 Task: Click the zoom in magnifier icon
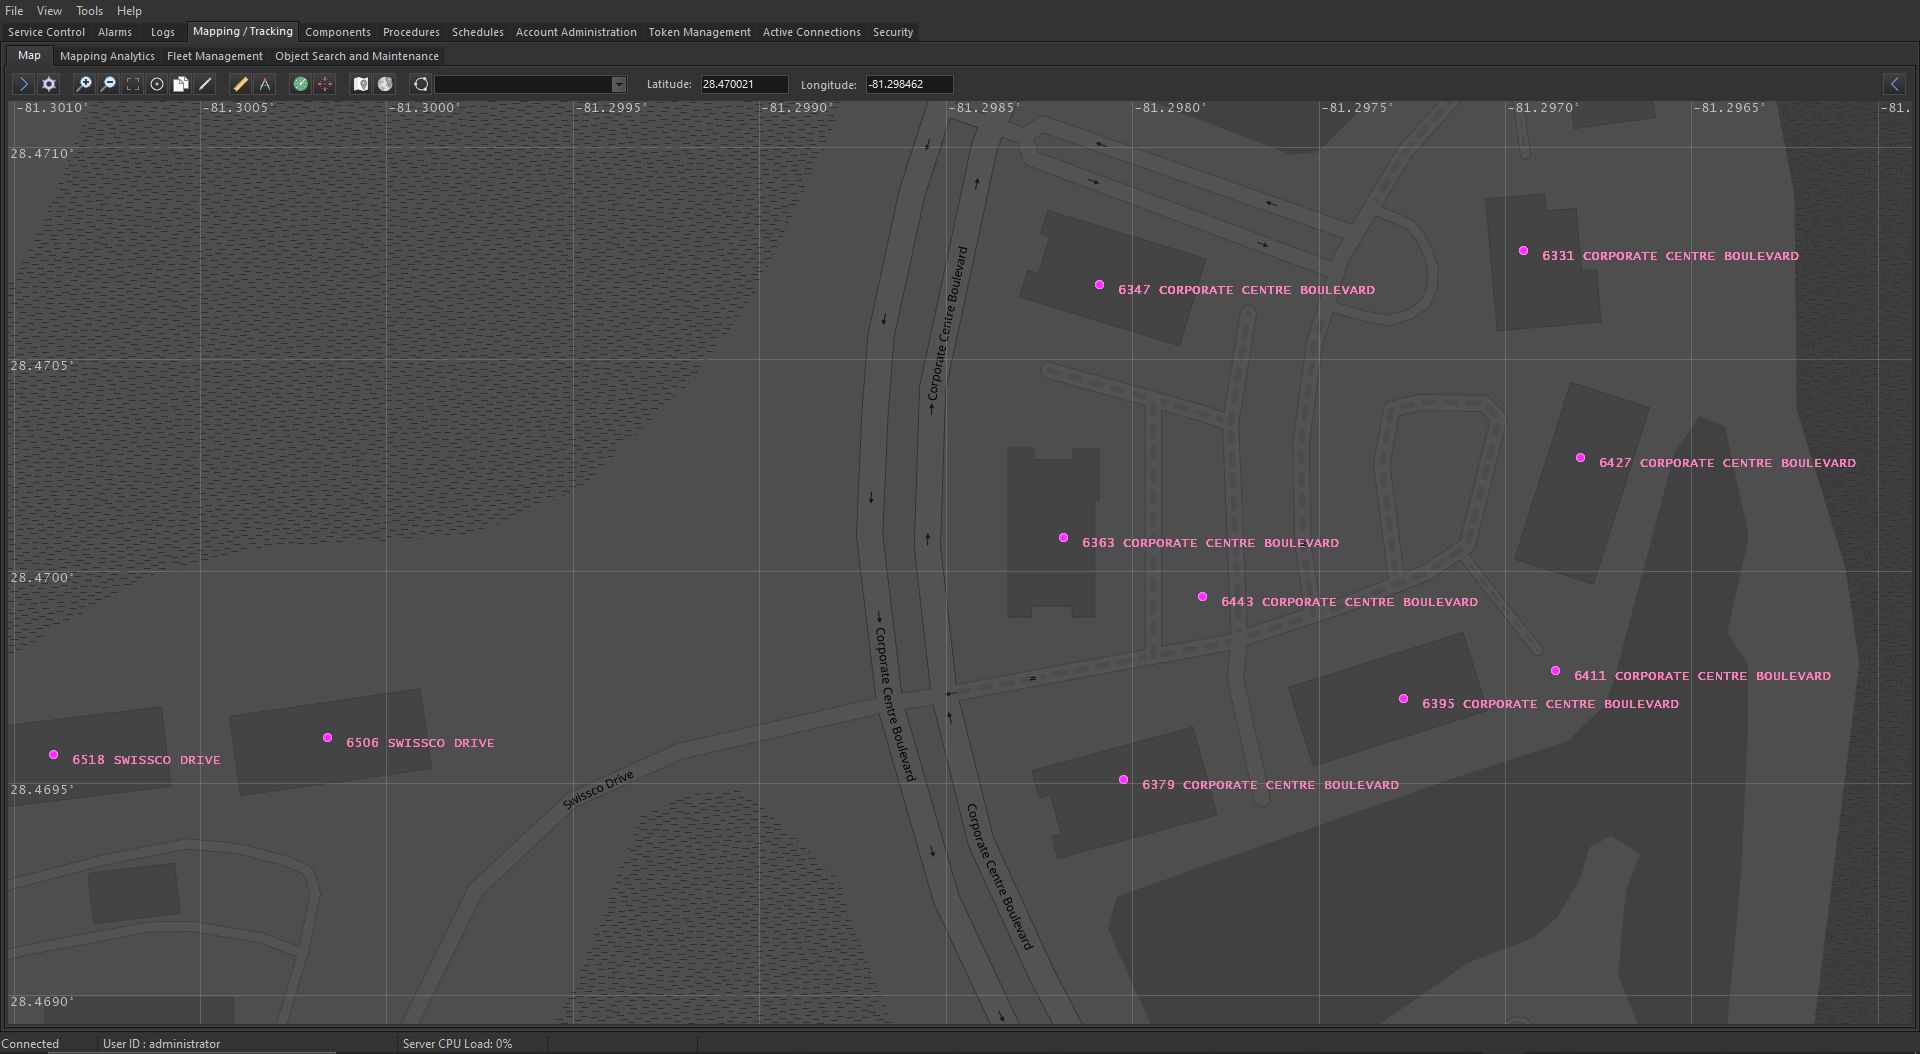tap(84, 84)
